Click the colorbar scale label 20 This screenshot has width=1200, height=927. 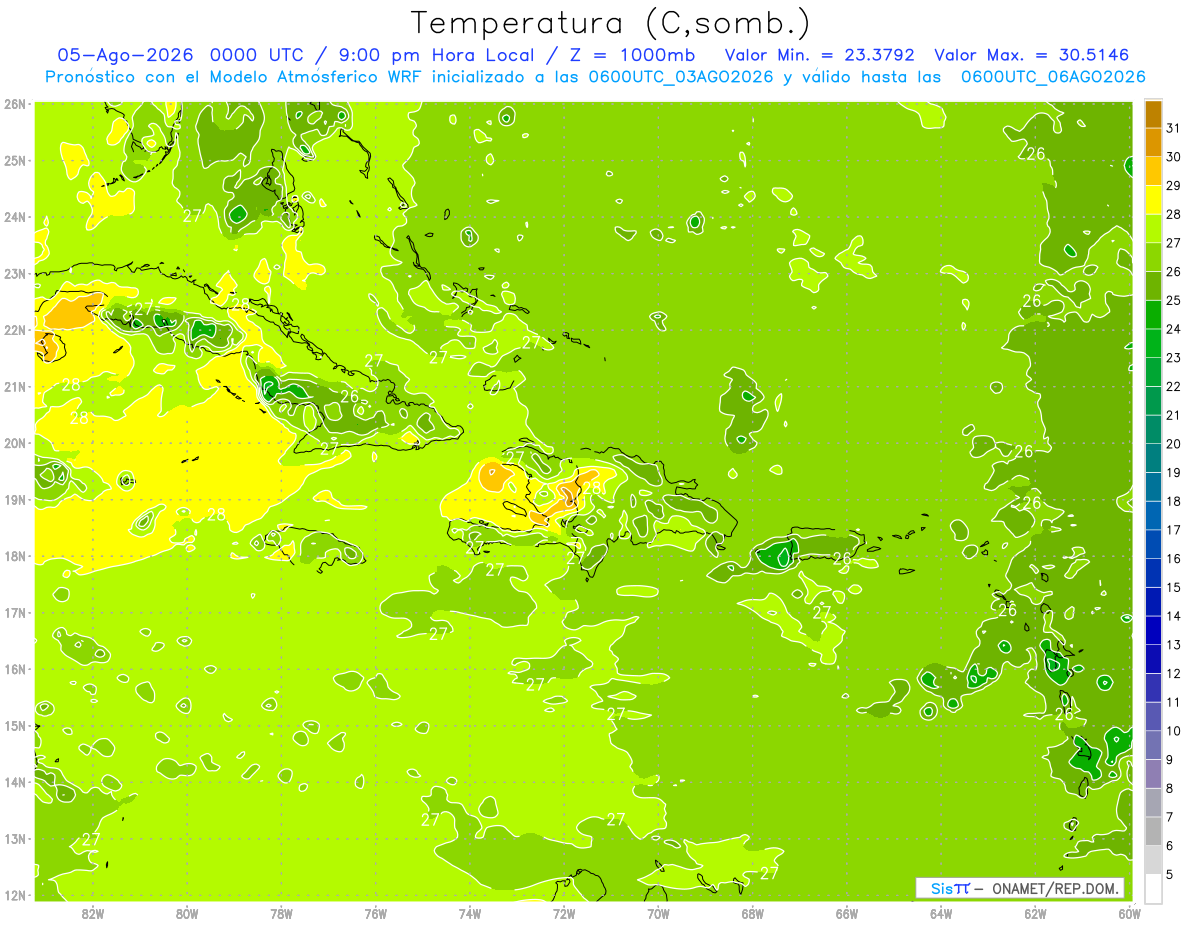pos(1173,444)
